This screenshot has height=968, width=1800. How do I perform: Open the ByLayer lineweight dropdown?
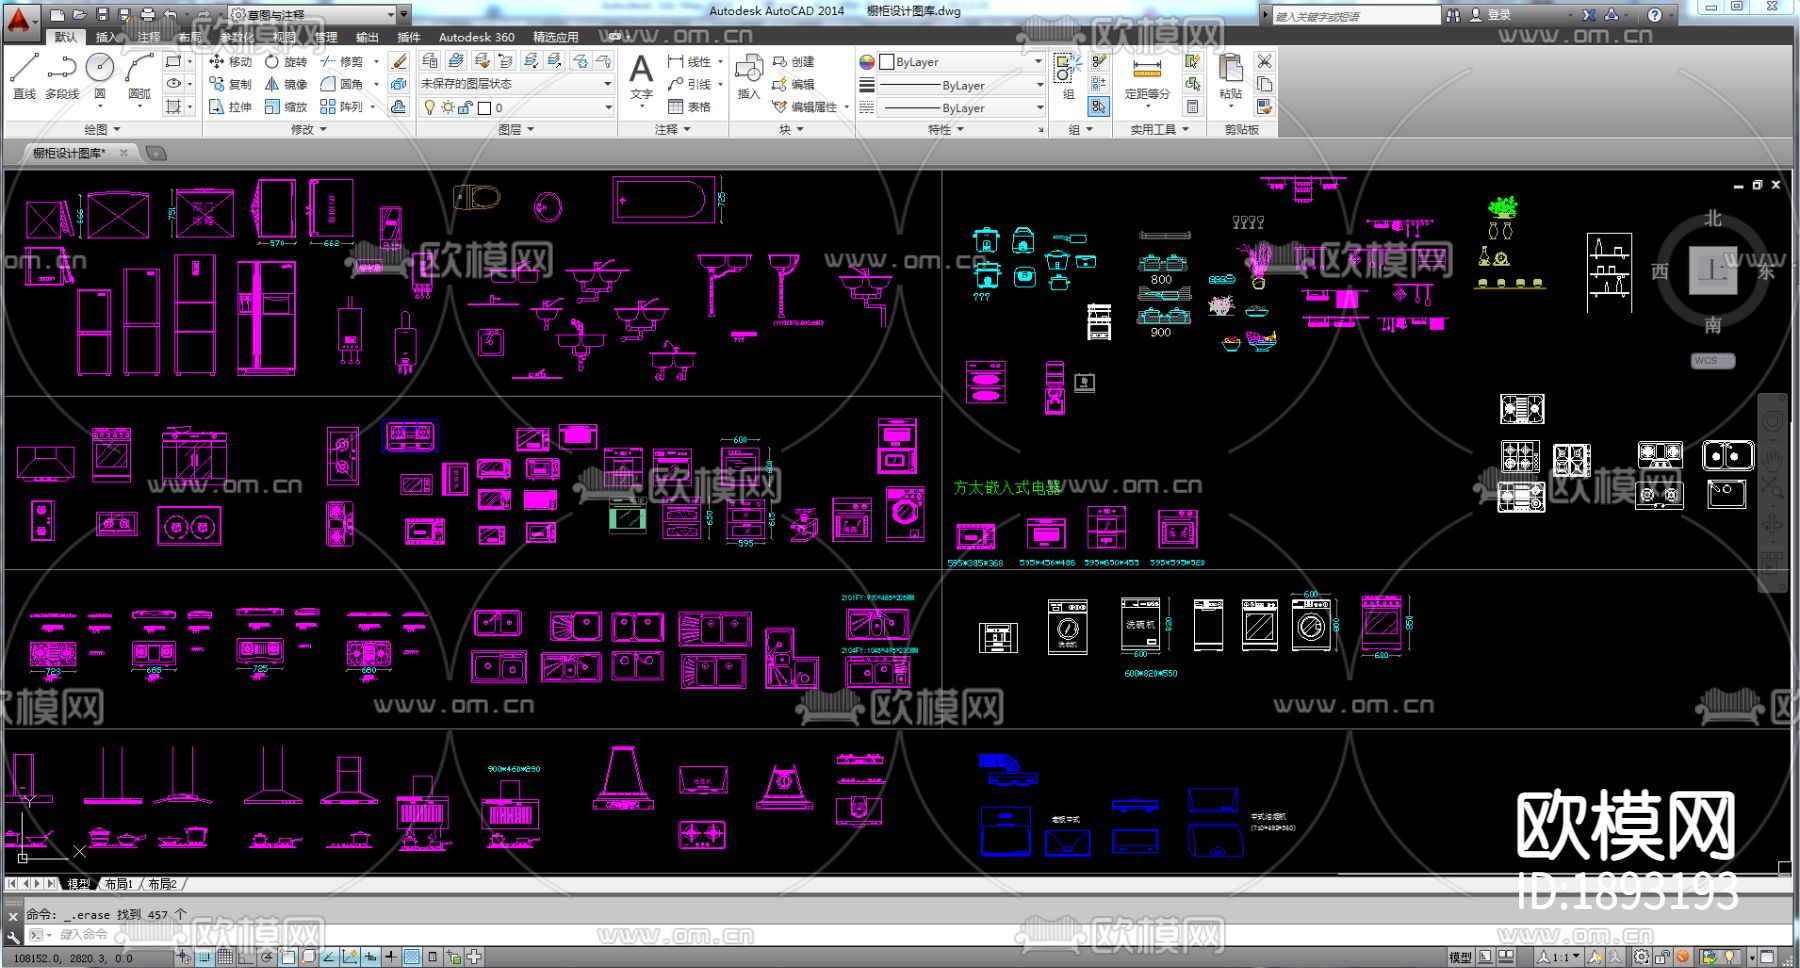tap(962, 85)
